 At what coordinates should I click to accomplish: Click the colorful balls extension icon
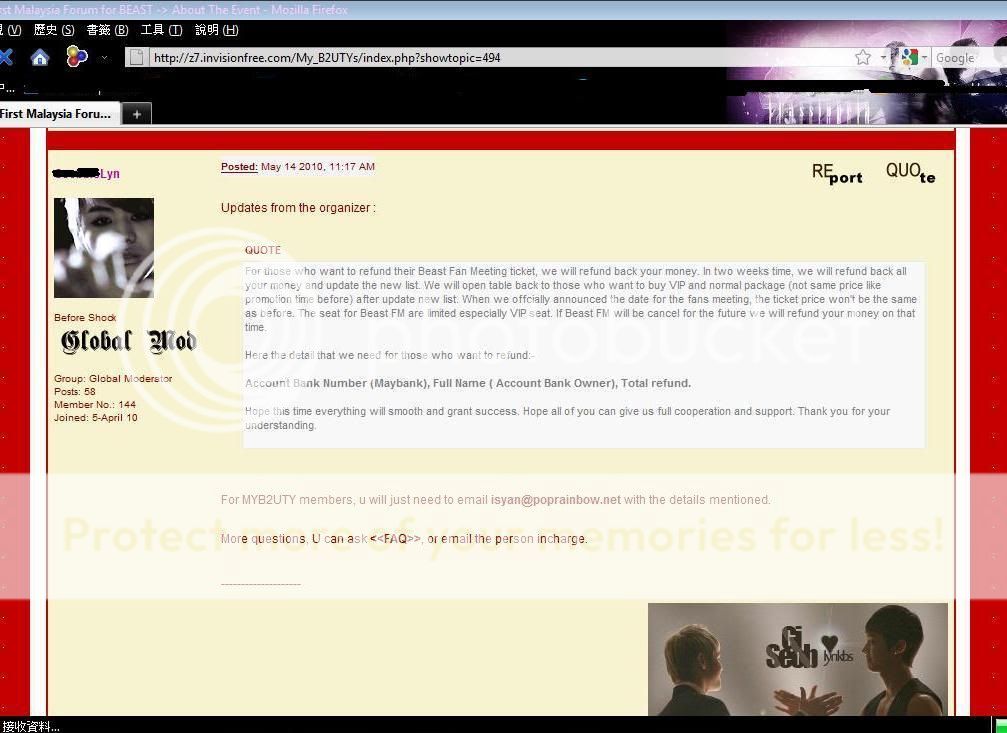76,57
